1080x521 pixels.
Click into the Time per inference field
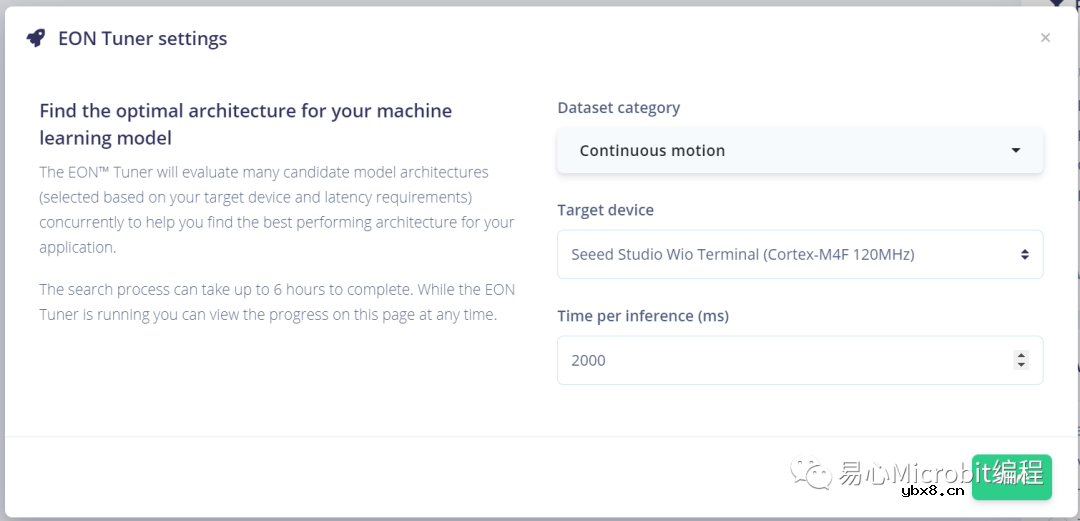[780, 360]
